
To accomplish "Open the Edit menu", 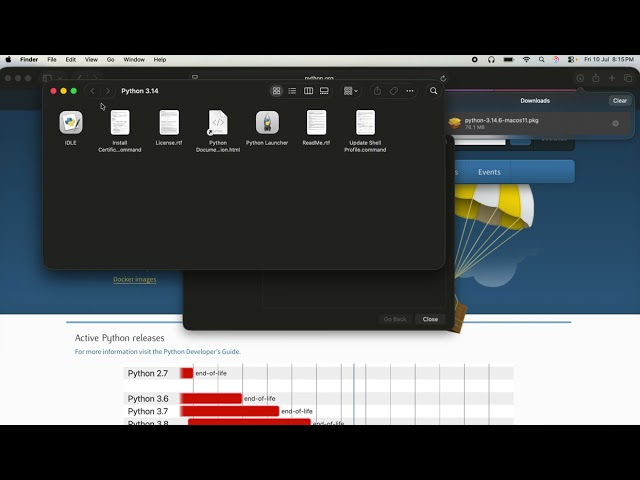I will coord(71,60).
